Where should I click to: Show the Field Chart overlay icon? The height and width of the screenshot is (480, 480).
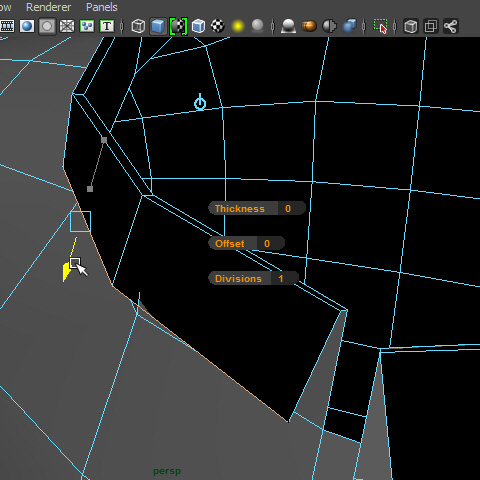(x=67, y=26)
